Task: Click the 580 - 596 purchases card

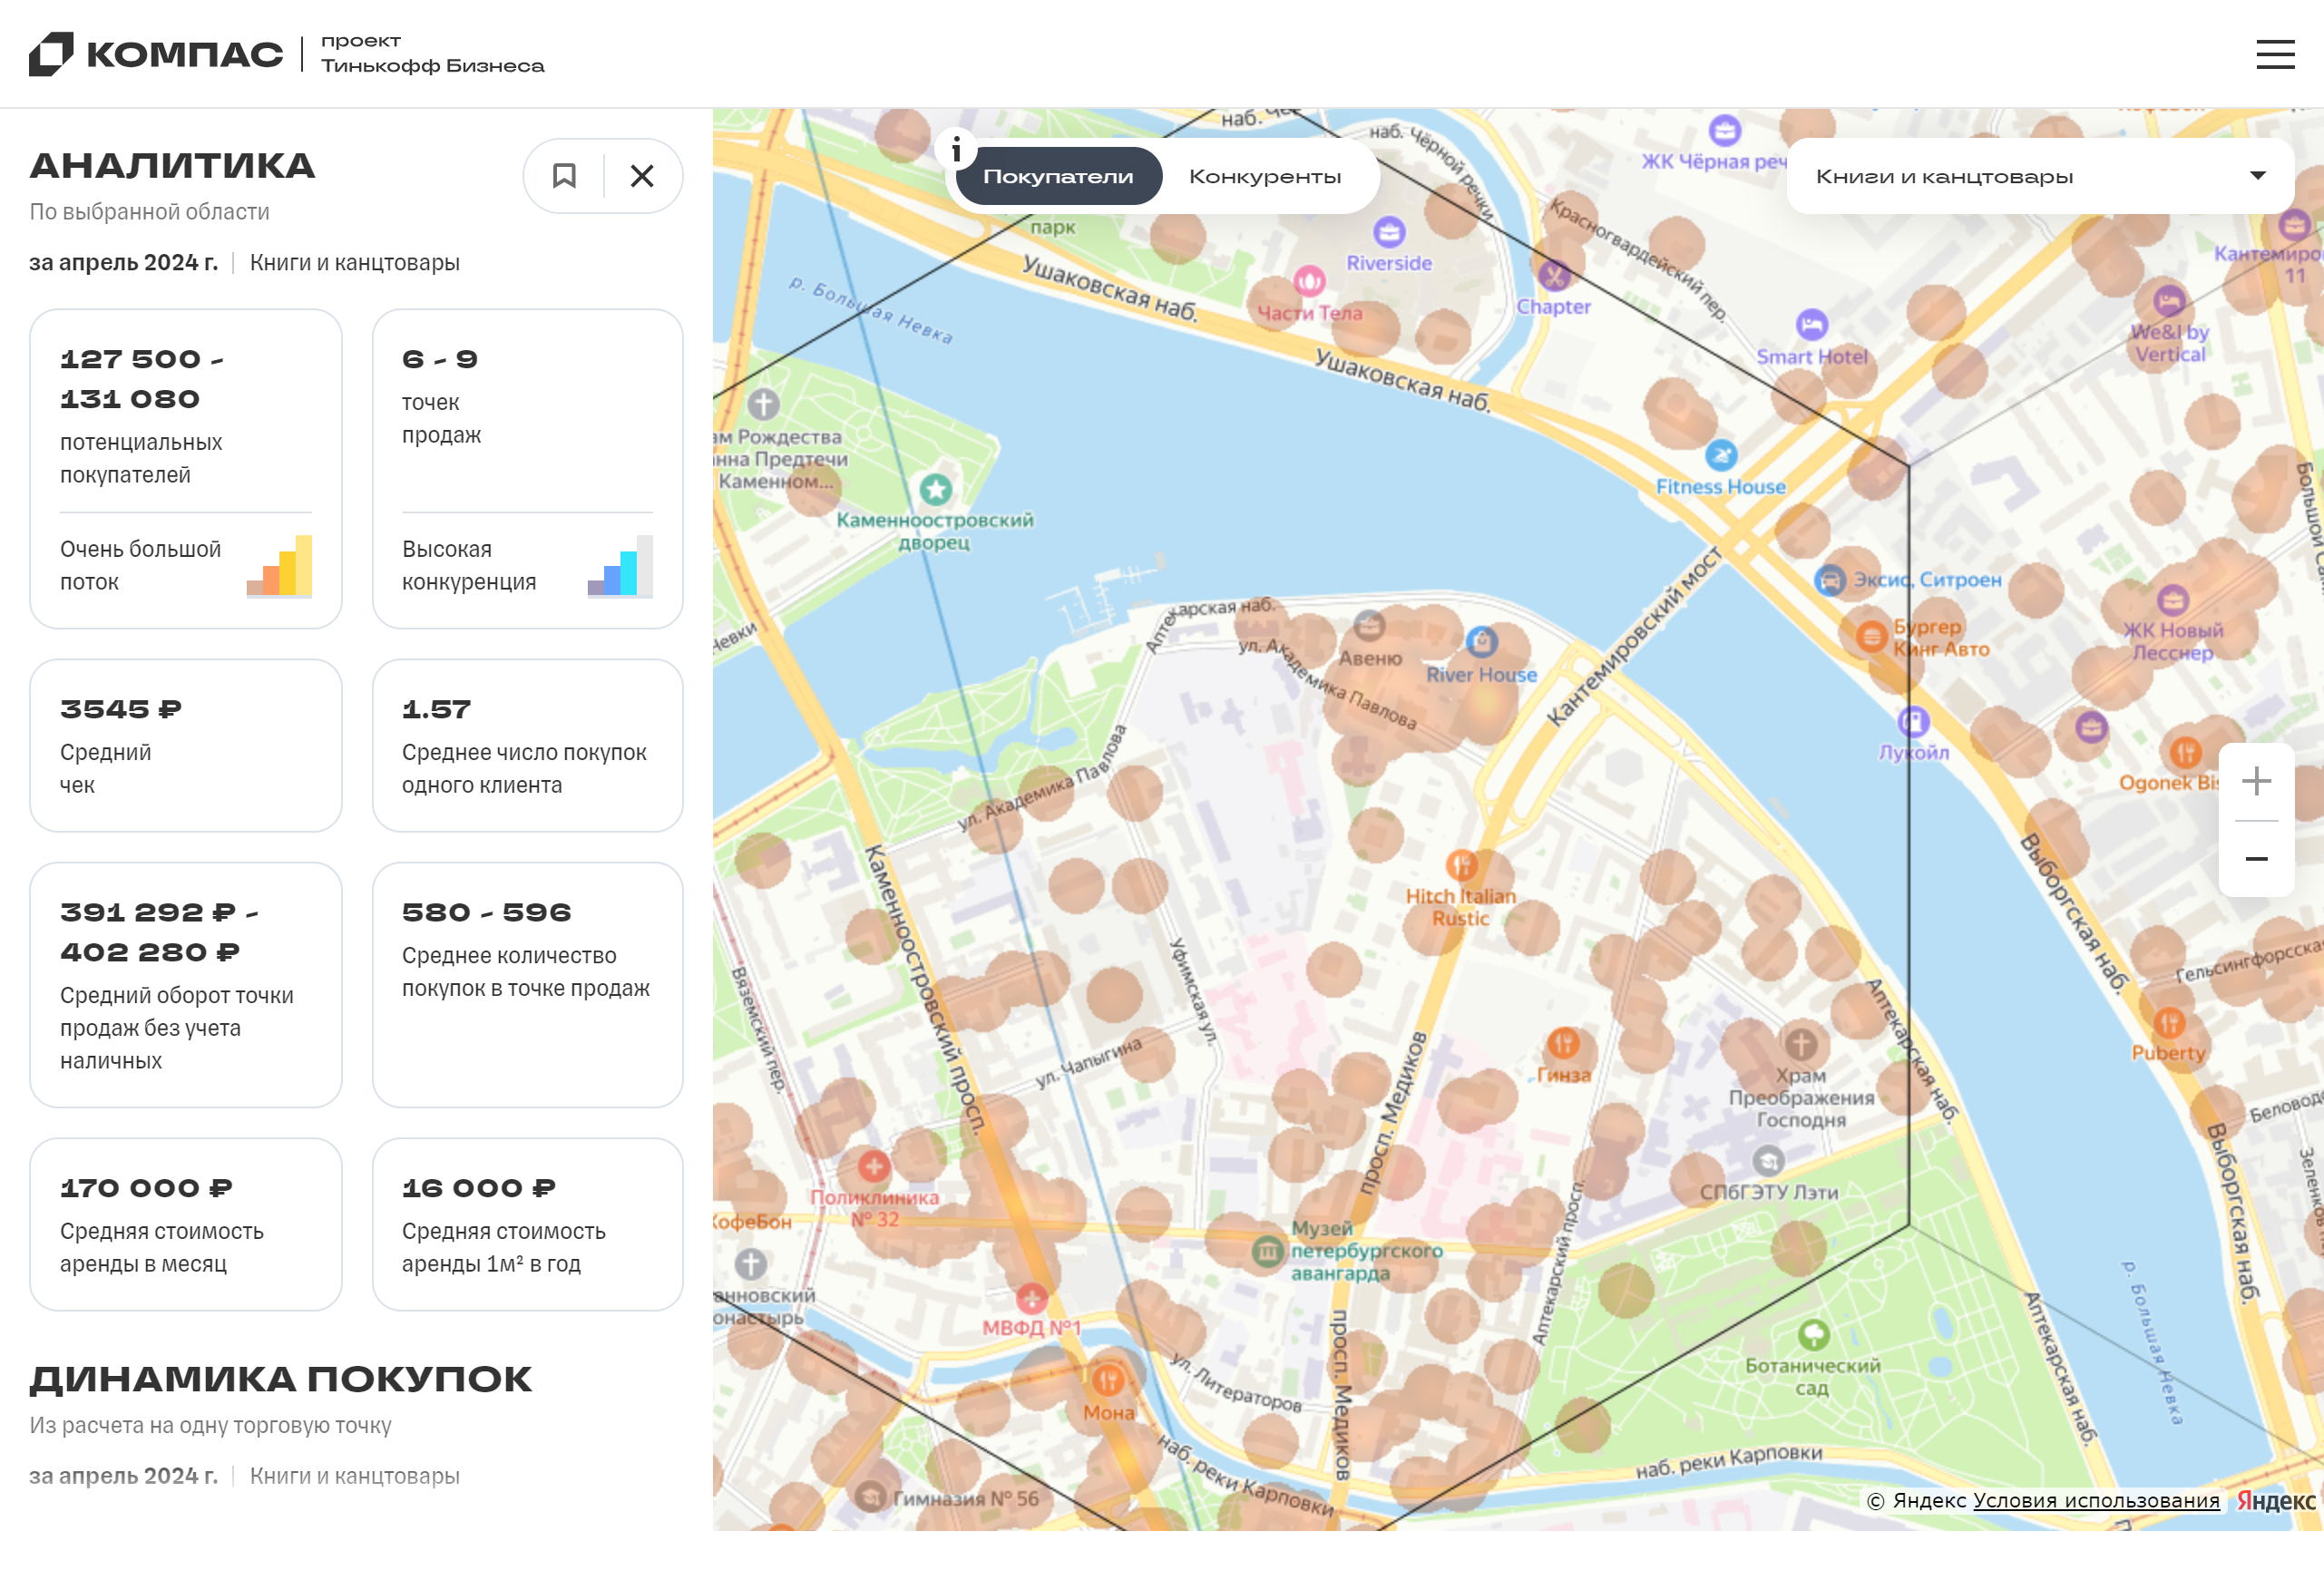Action: (x=528, y=986)
